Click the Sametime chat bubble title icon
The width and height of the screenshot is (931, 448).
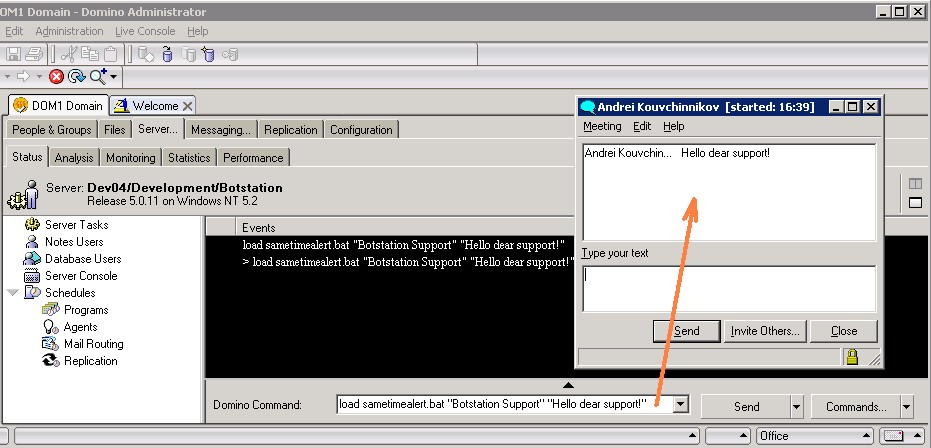(588, 107)
